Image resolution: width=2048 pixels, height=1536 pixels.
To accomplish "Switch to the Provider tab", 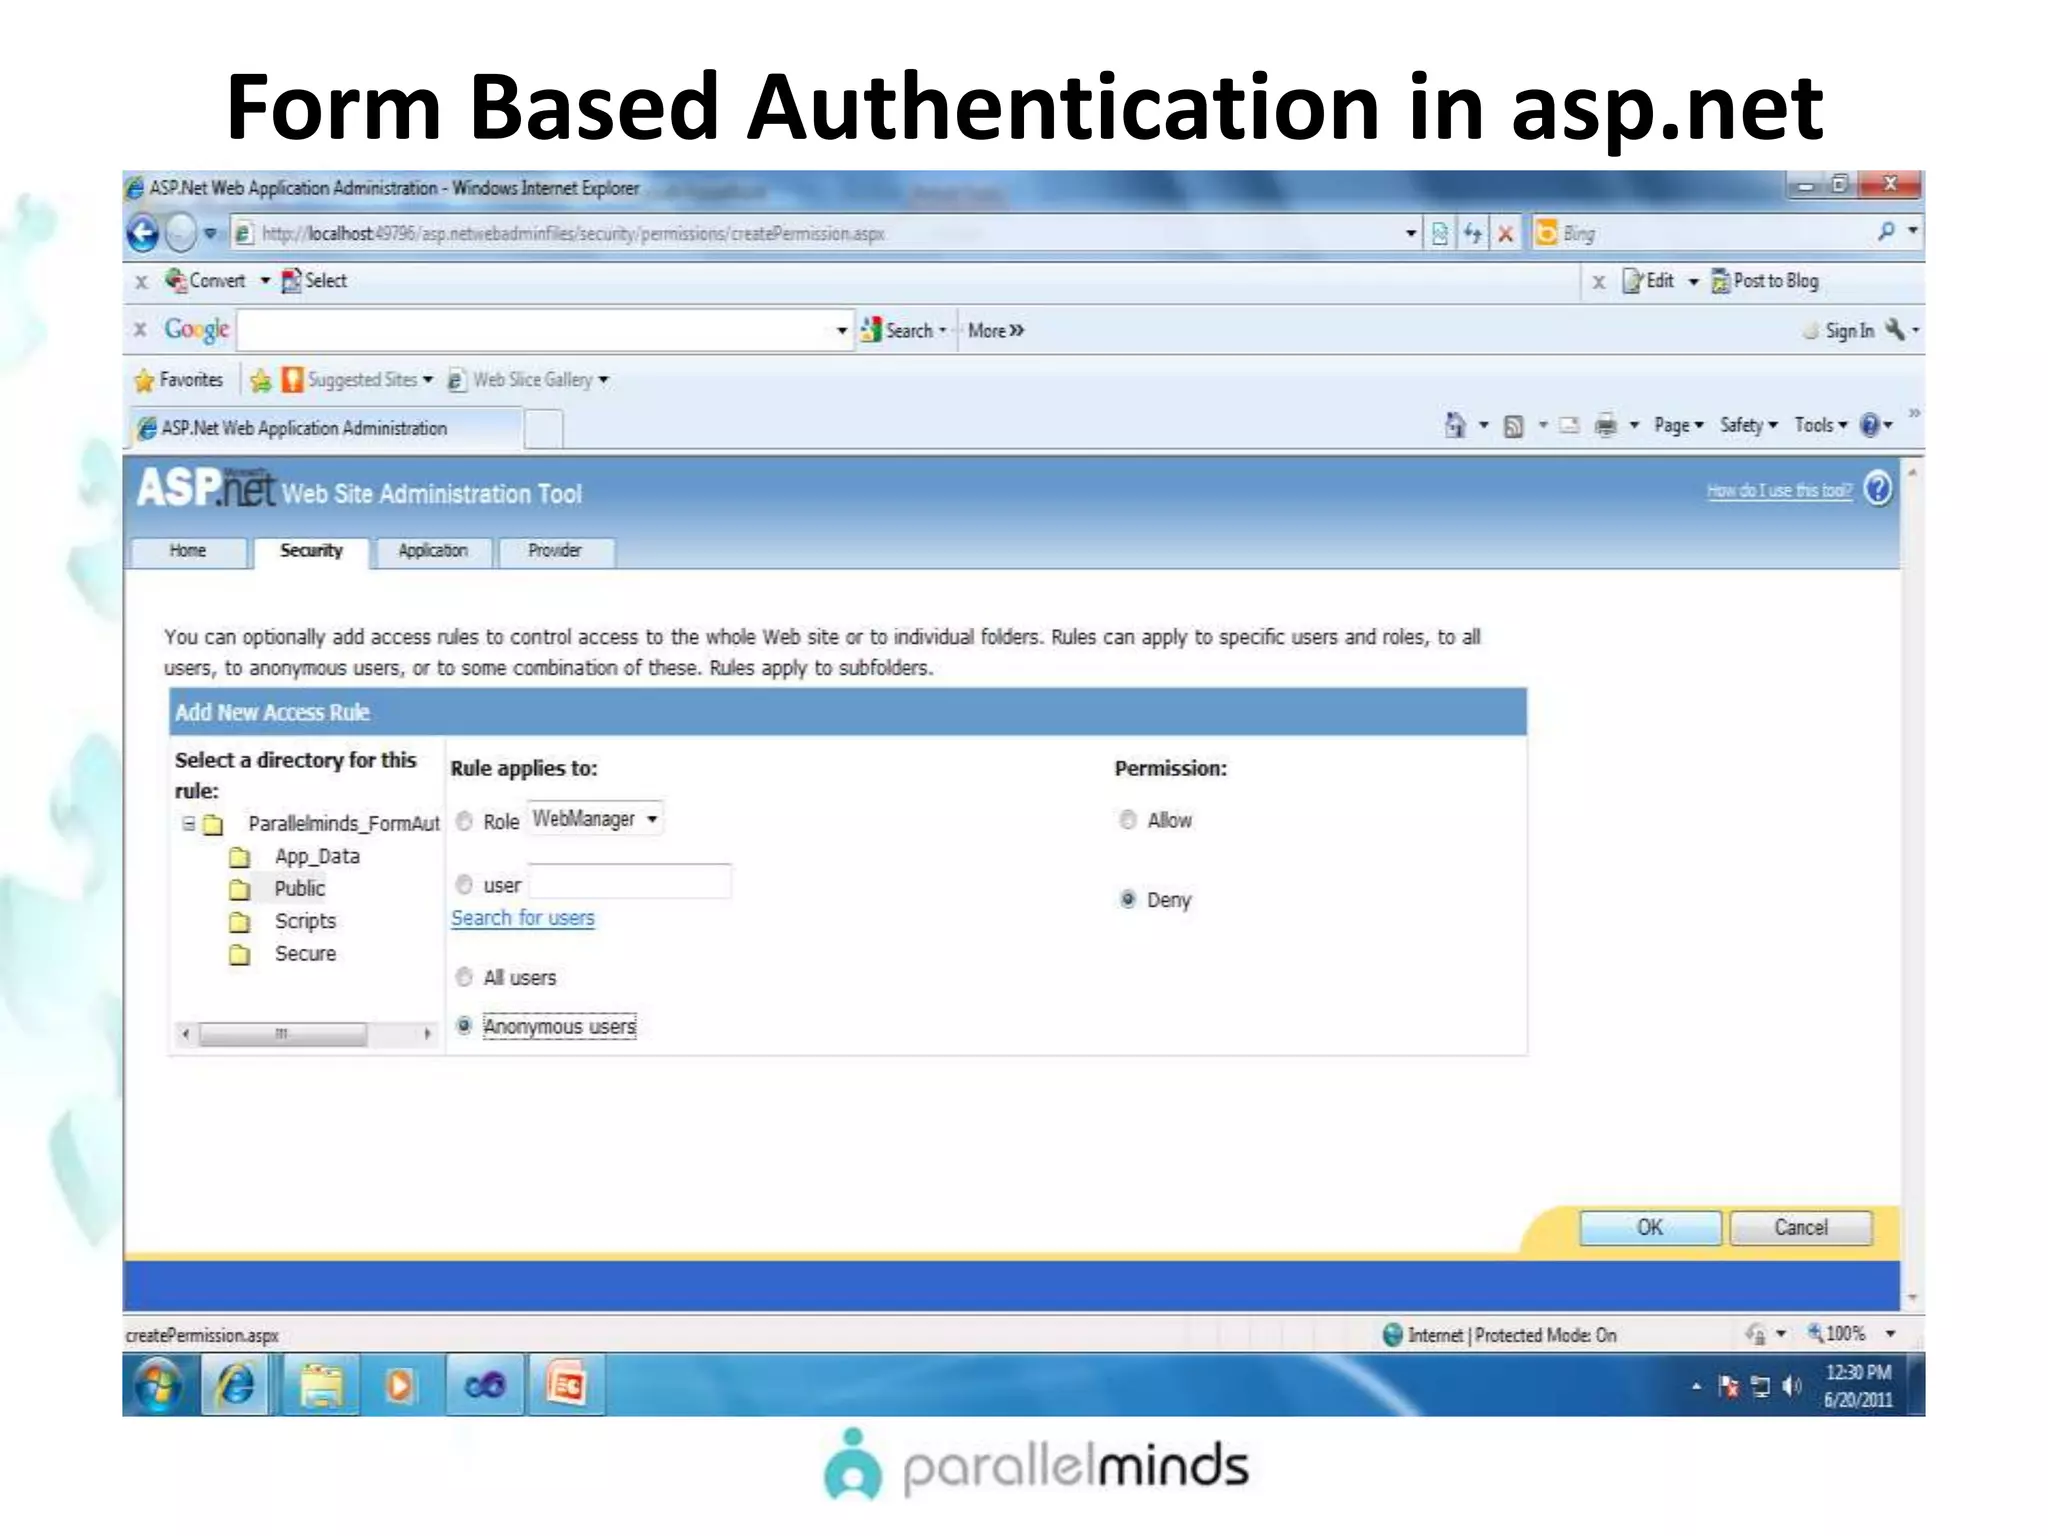I will [555, 551].
